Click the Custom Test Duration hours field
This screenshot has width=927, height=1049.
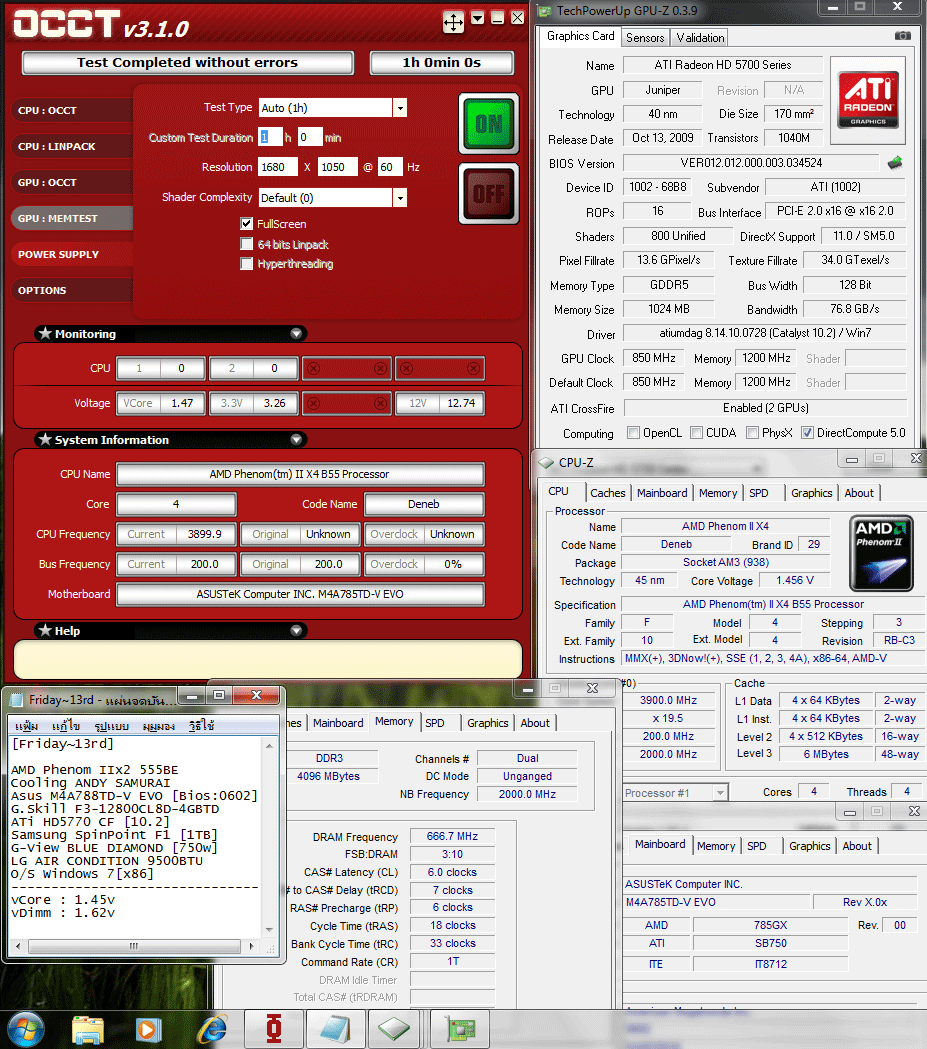click(x=270, y=137)
